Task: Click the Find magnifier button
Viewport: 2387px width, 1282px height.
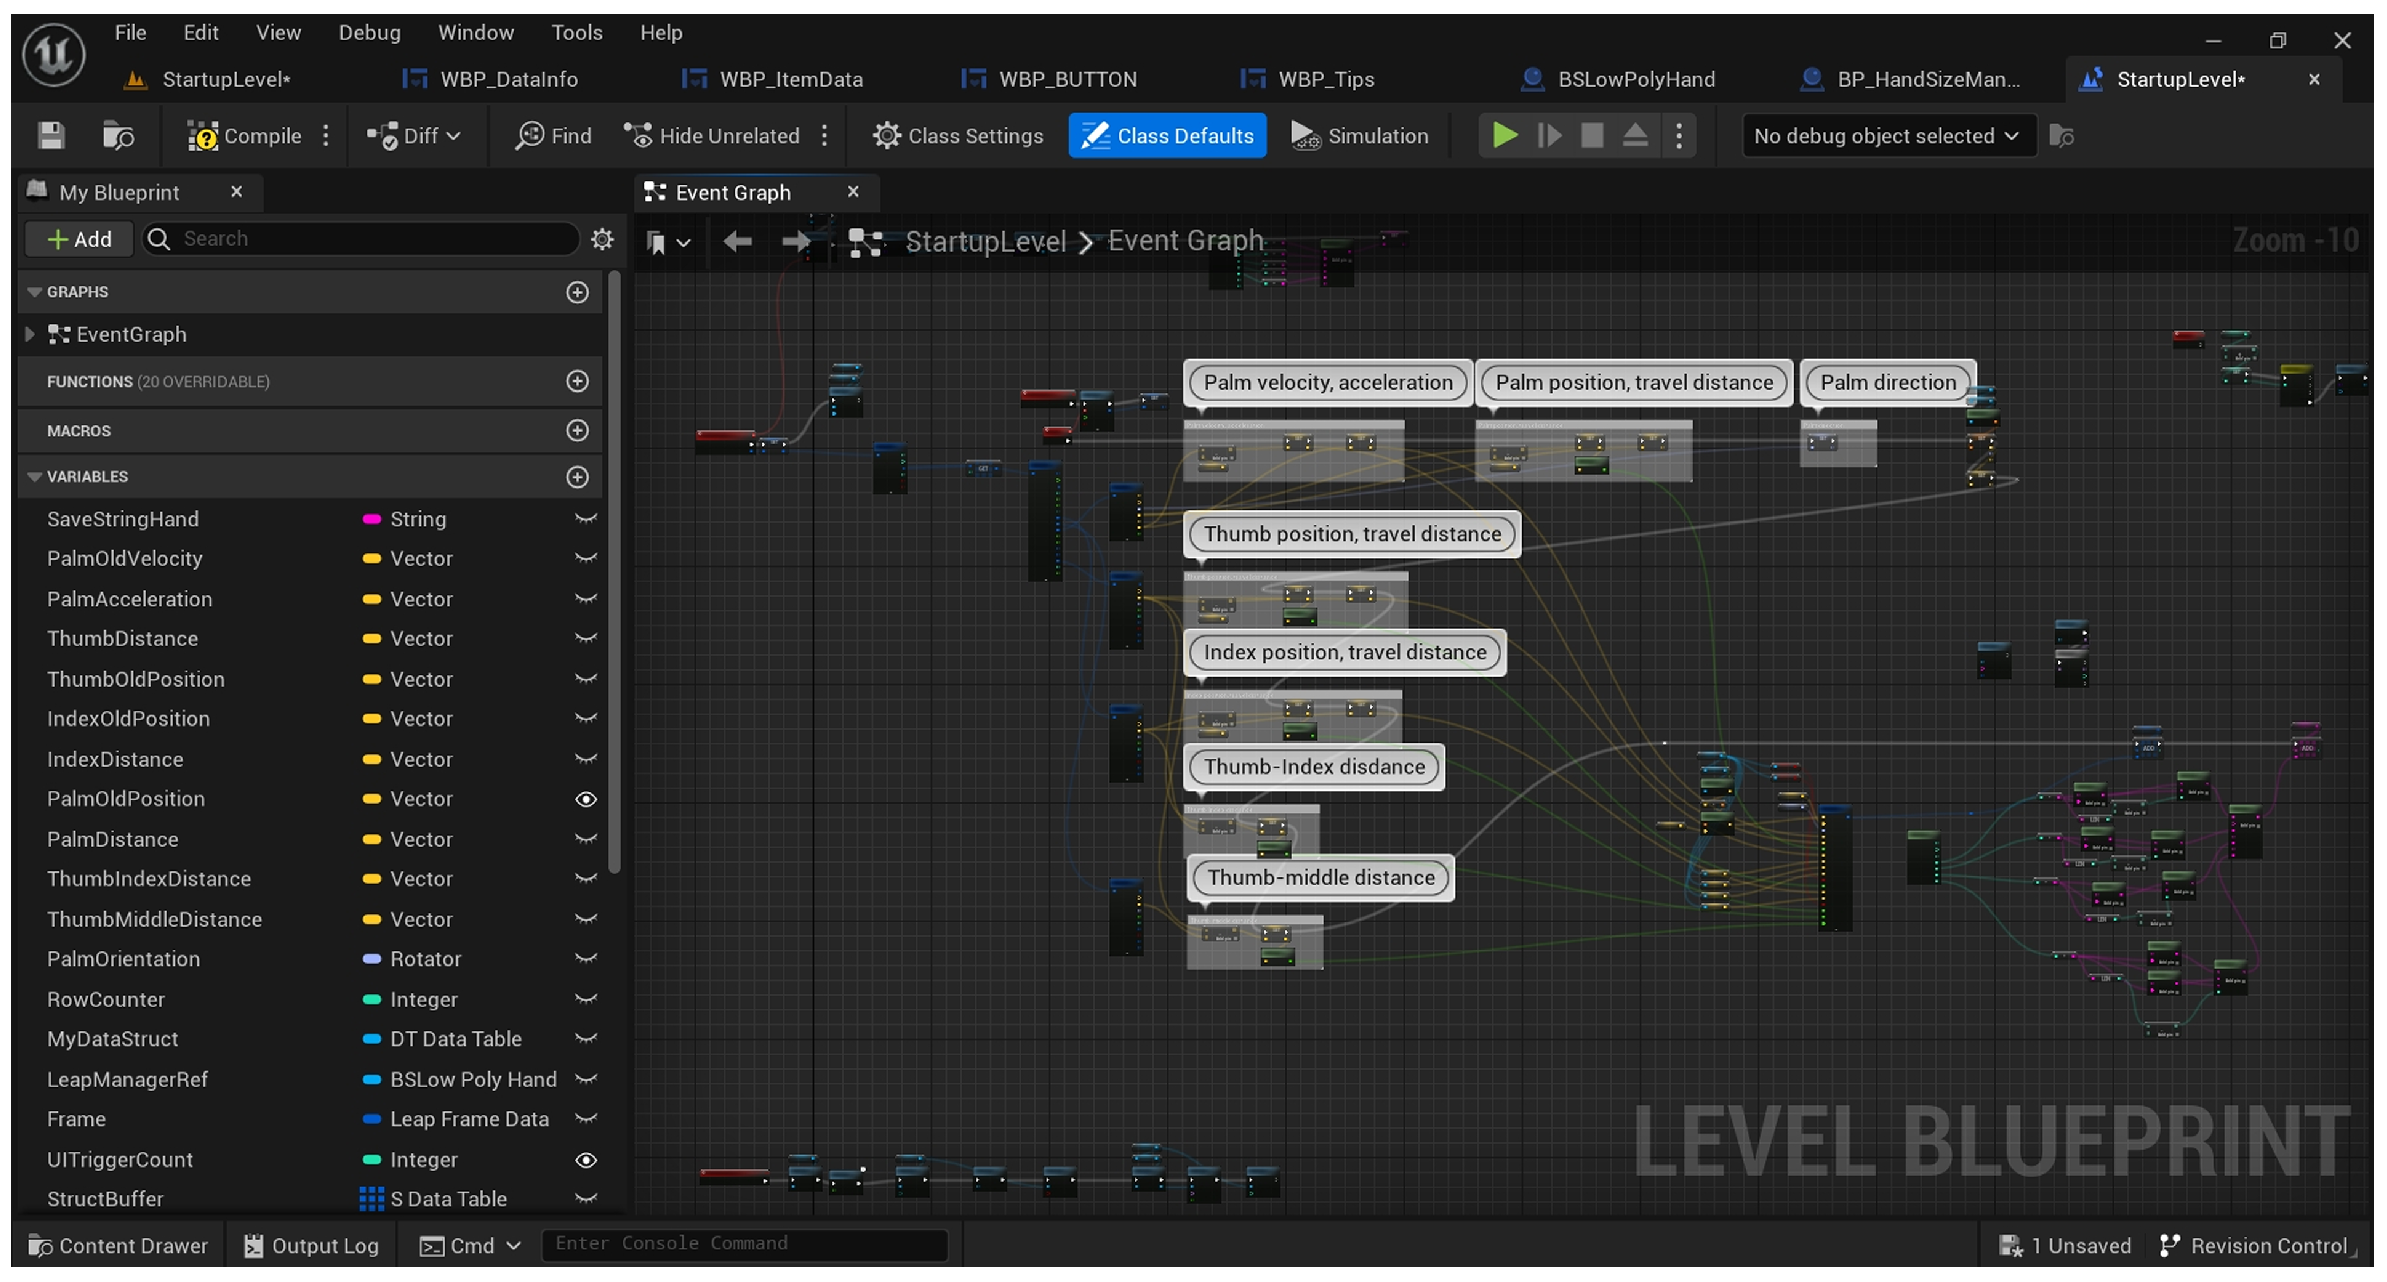Action: point(553,136)
